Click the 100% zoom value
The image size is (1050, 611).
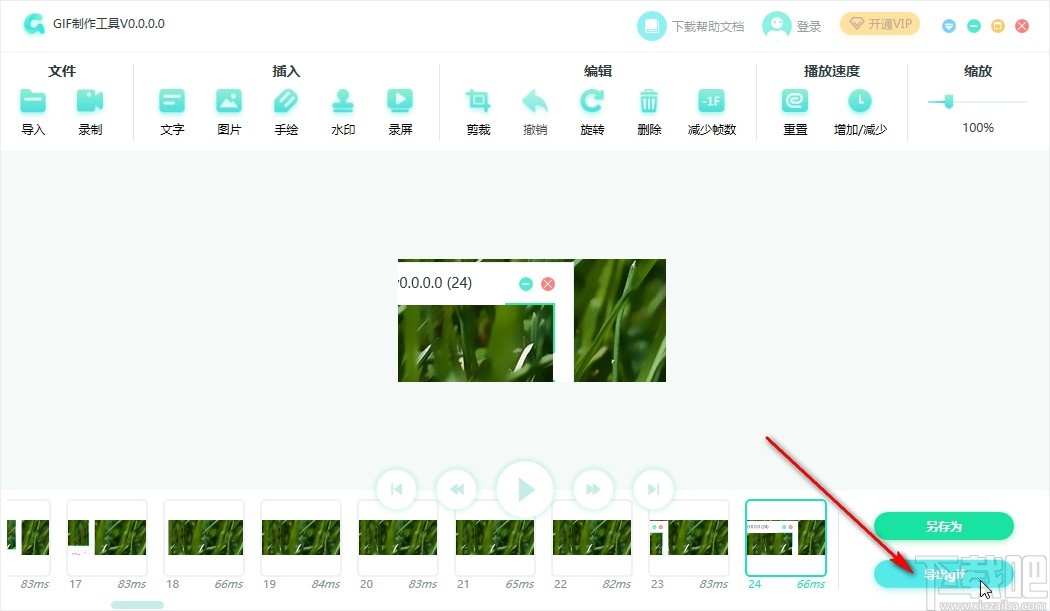pos(978,127)
